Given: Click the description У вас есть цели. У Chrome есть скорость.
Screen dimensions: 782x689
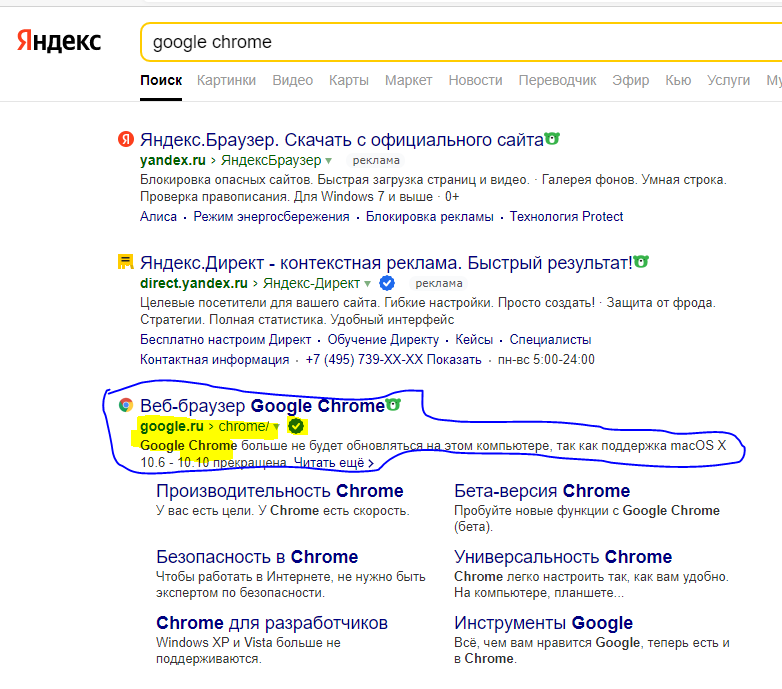Looking at the screenshot, I should pos(282,511).
